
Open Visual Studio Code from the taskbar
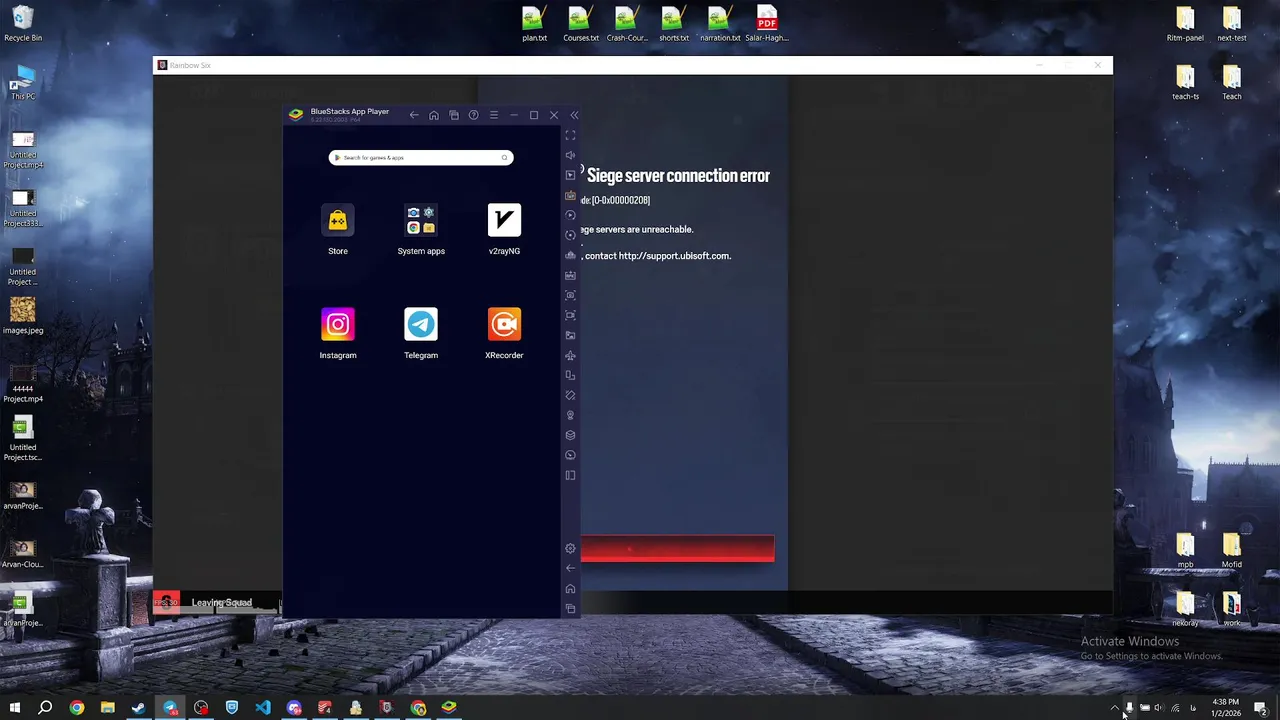click(263, 708)
